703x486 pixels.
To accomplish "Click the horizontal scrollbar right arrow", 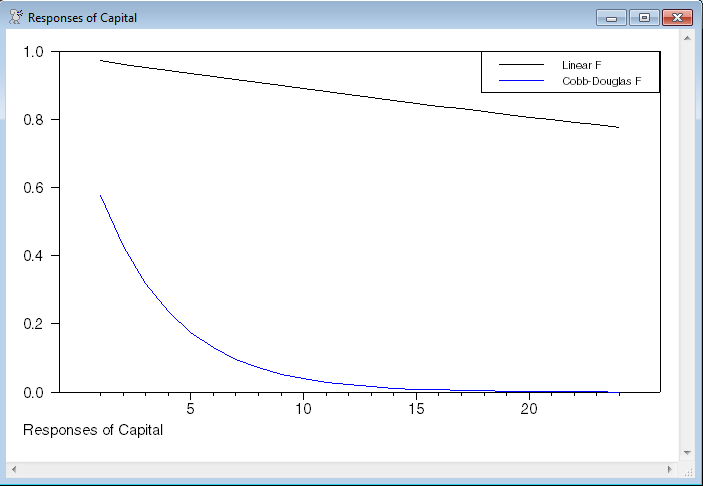I will click(670, 469).
